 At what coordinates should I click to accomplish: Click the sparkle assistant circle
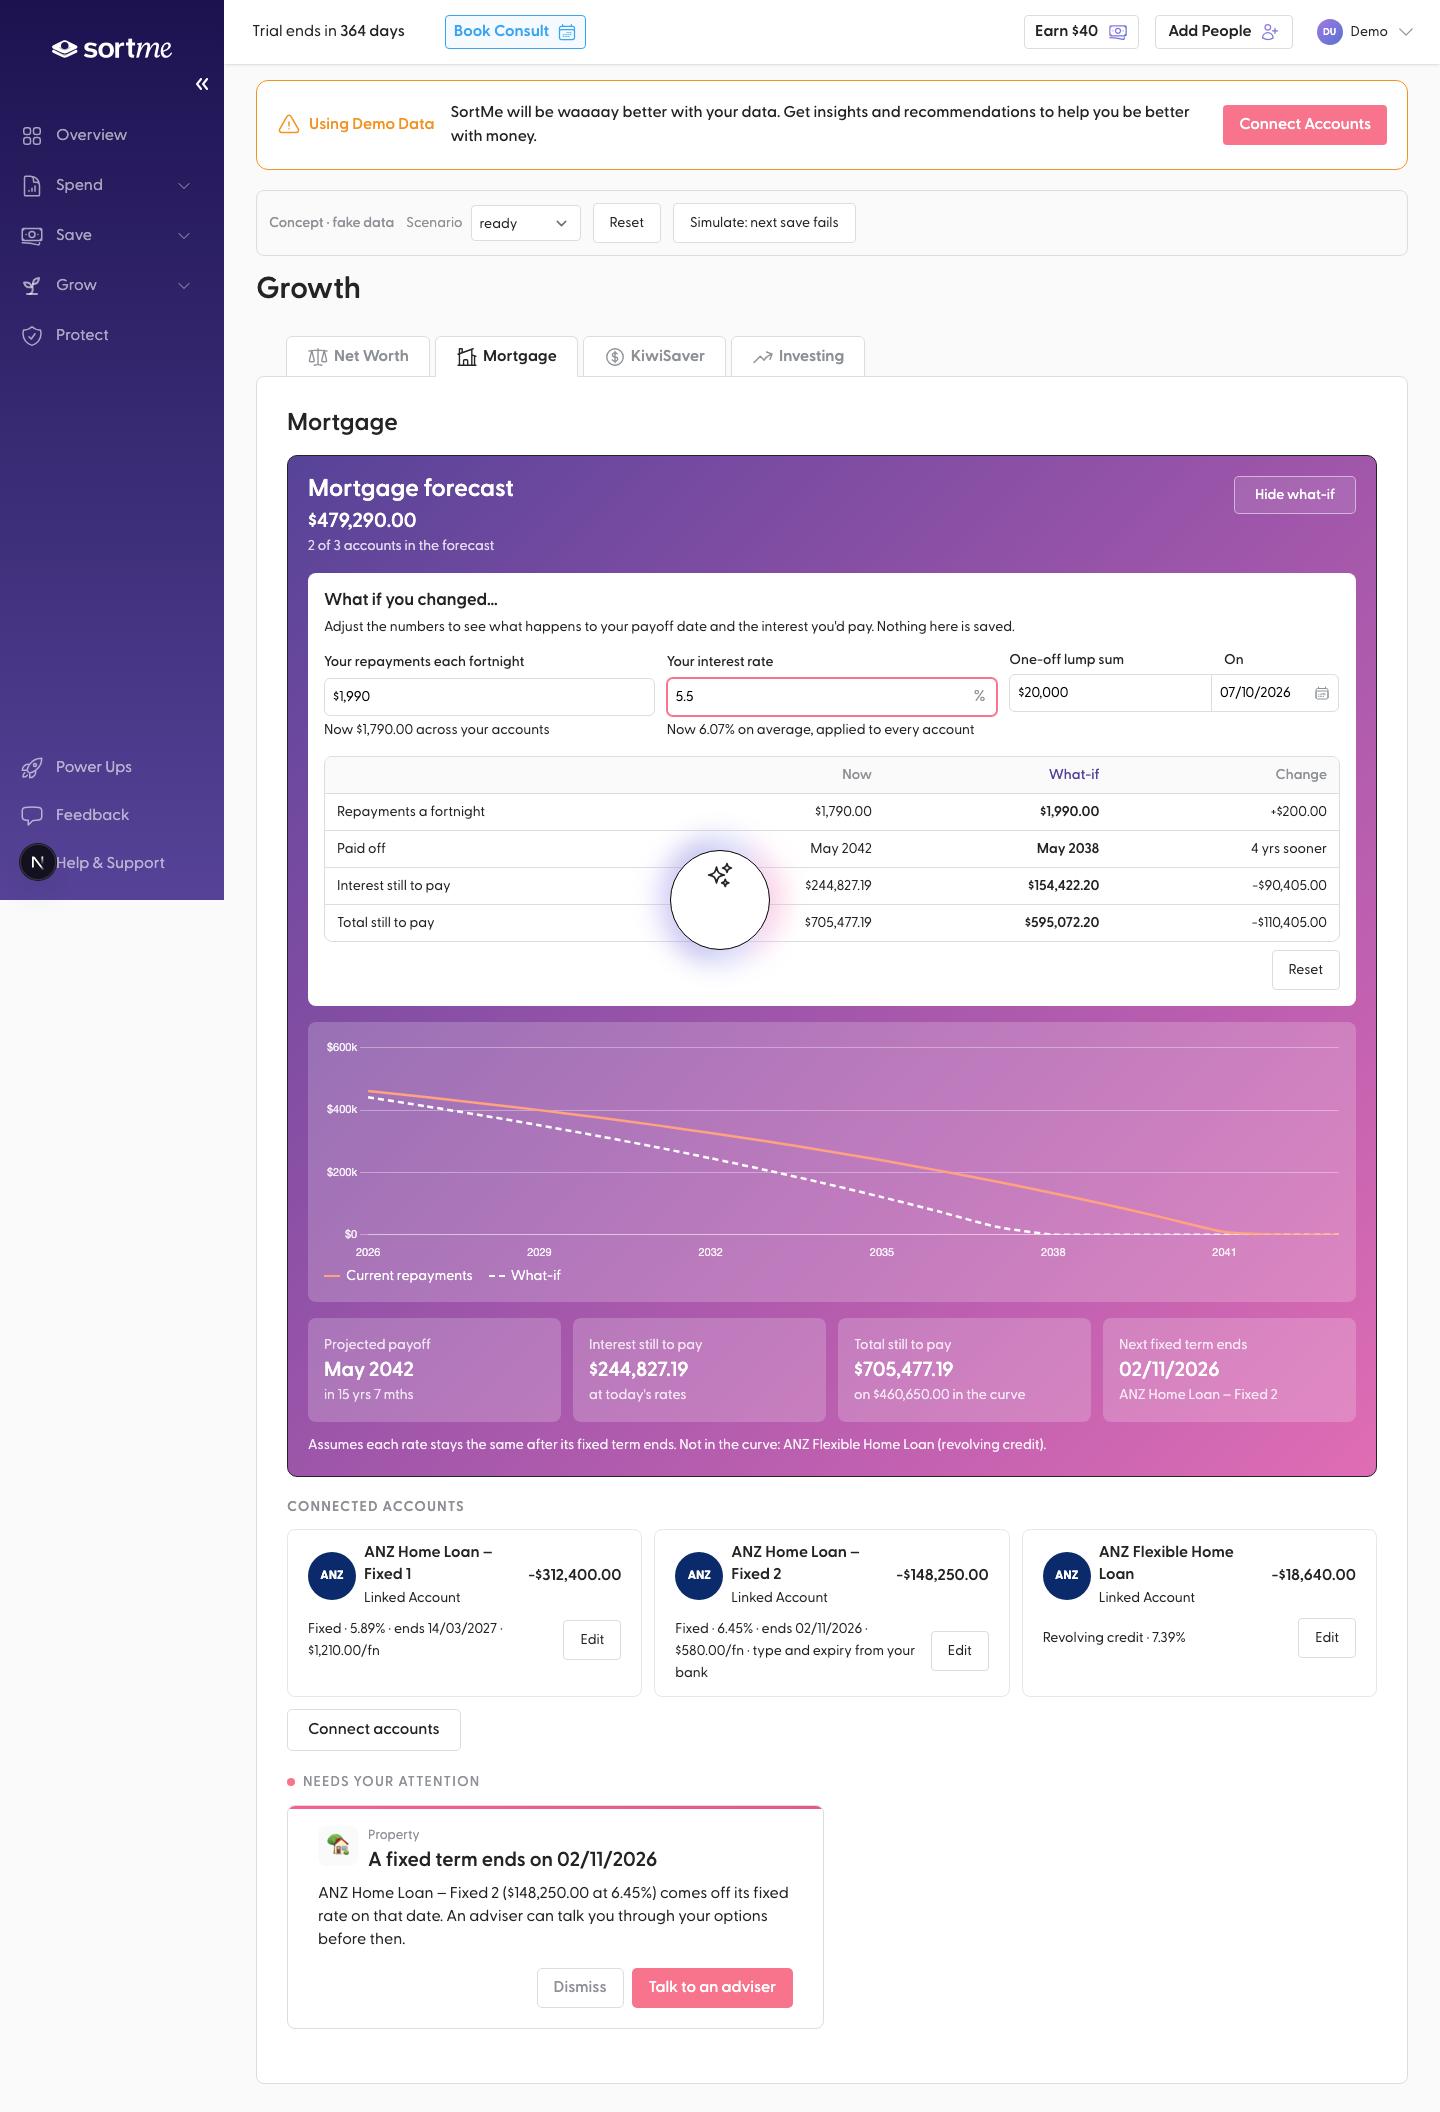pos(720,899)
